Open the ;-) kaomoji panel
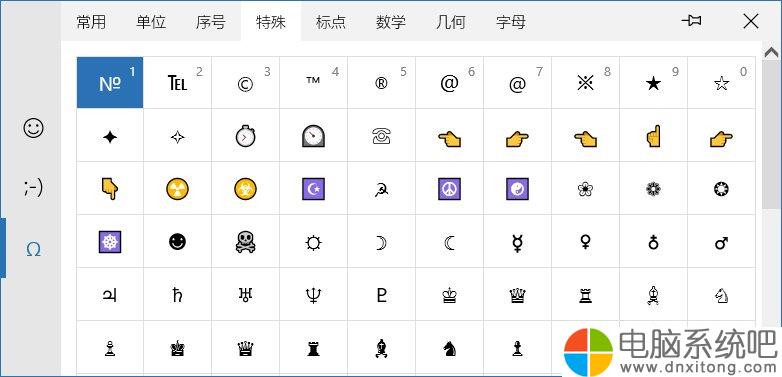This screenshot has width=782, height=377. (x=33, y=188)
